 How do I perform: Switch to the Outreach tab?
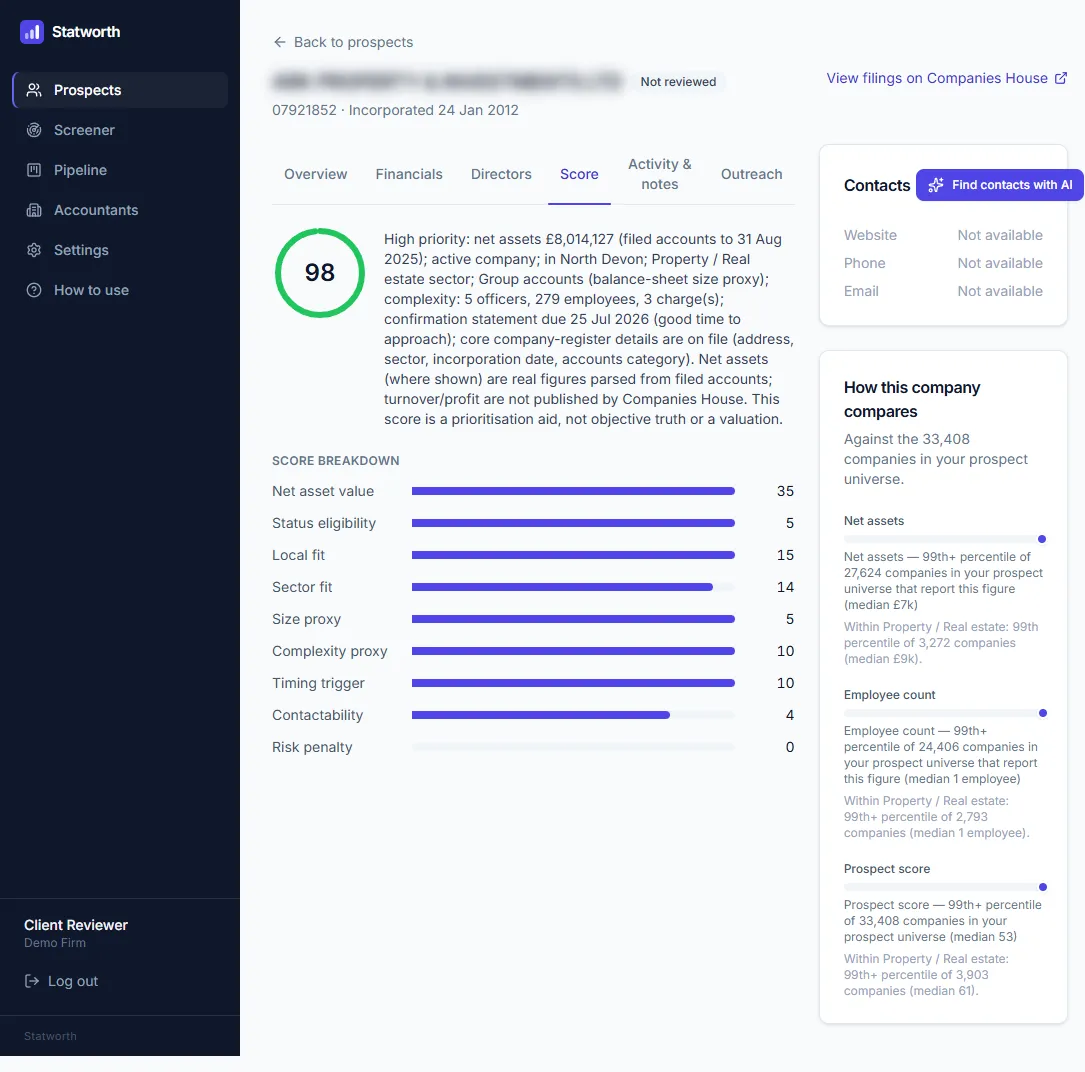point(751,174)
